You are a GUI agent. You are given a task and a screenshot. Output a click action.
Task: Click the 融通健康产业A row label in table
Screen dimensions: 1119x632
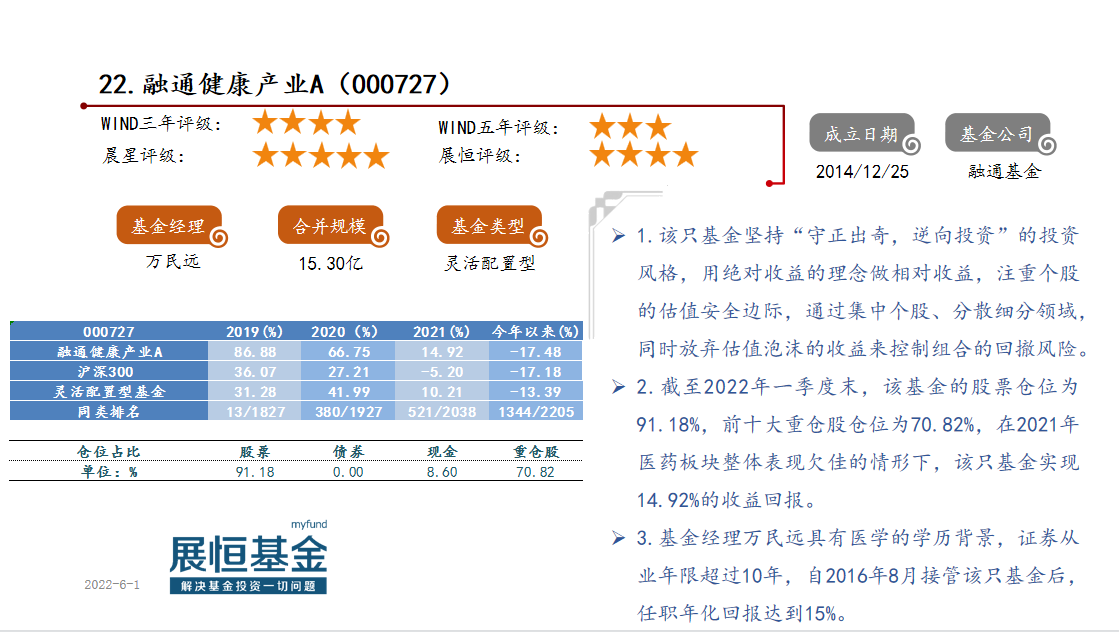click(x=108, y=352)
